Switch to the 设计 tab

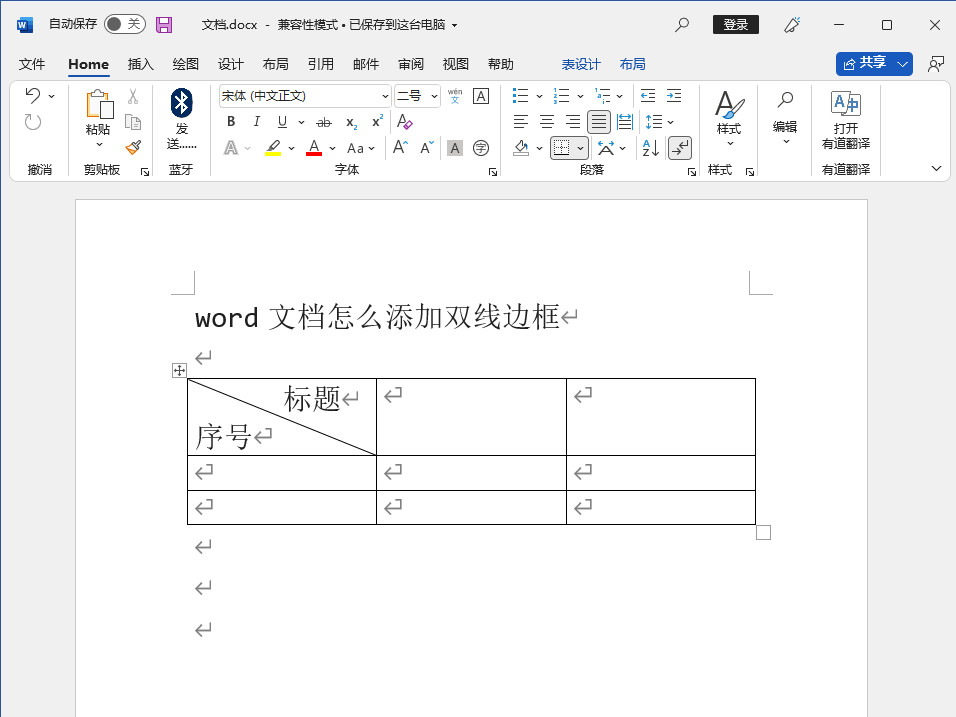pyautogui.click(x=231, y=64)
